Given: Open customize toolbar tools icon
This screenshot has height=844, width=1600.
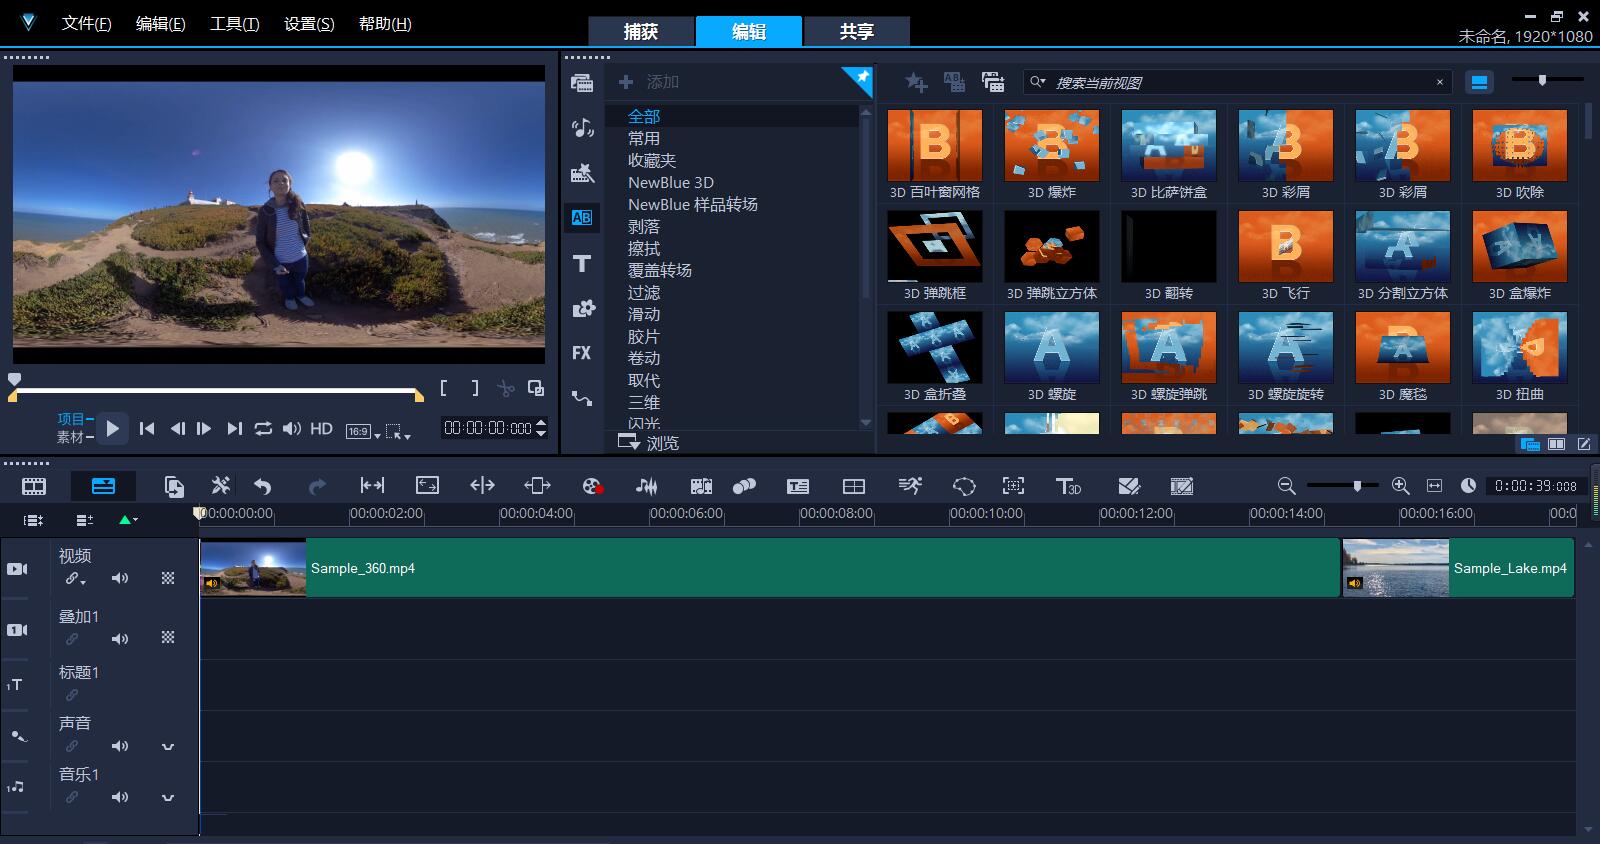Looking at the screenshot, I should point(220,486).
